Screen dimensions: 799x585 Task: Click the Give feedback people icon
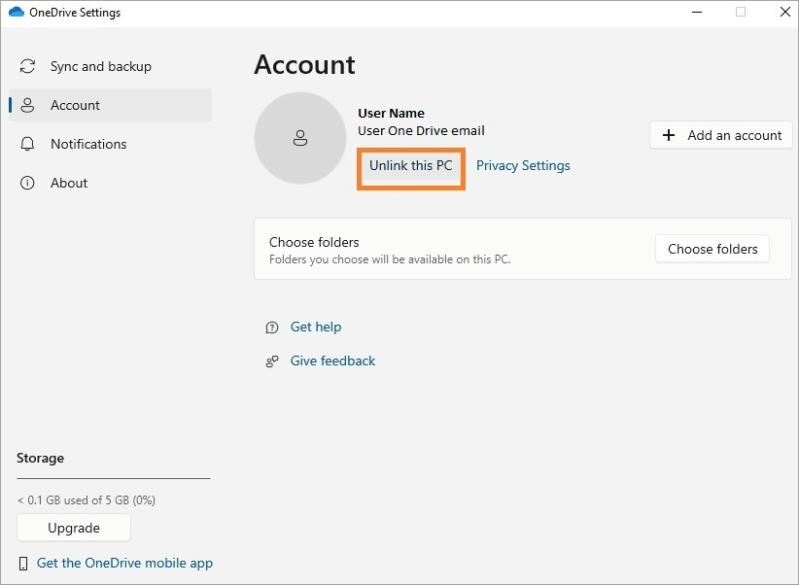point(272,361)
